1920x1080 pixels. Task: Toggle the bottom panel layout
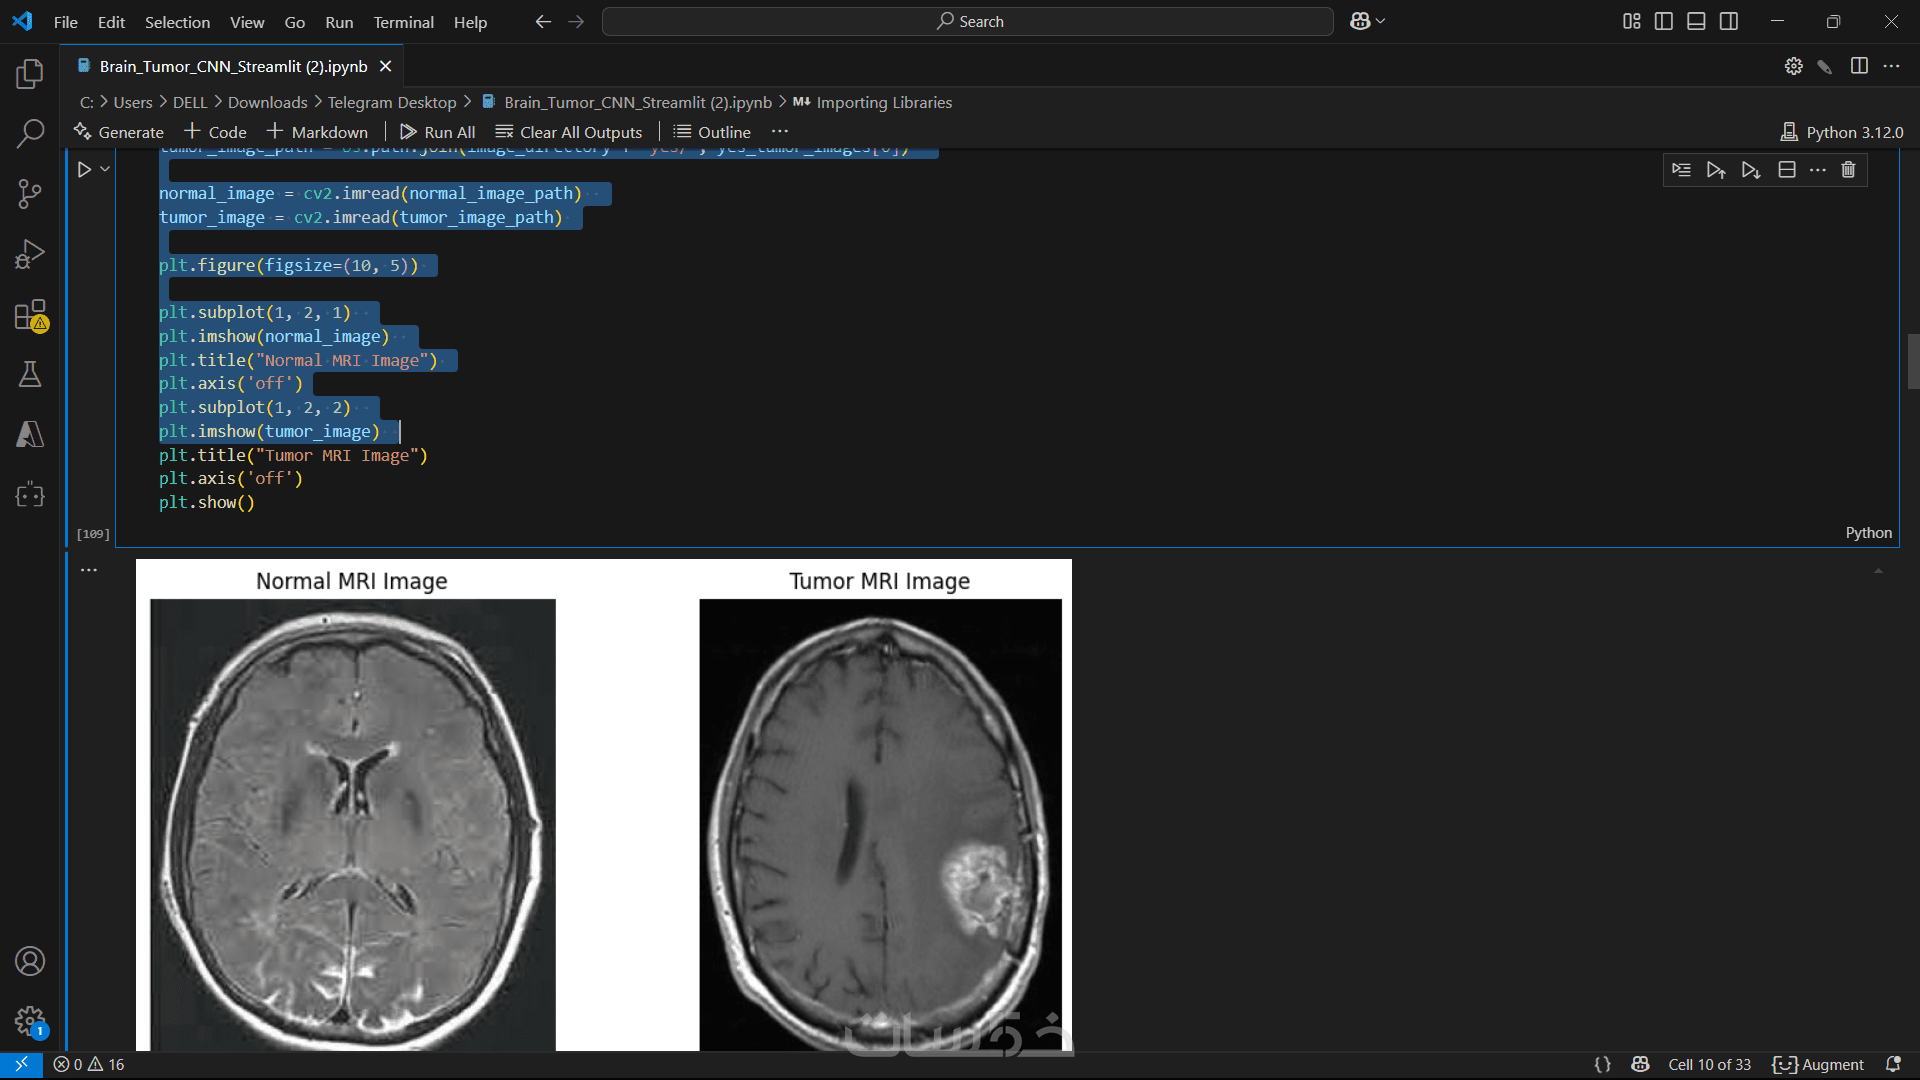1696,21
